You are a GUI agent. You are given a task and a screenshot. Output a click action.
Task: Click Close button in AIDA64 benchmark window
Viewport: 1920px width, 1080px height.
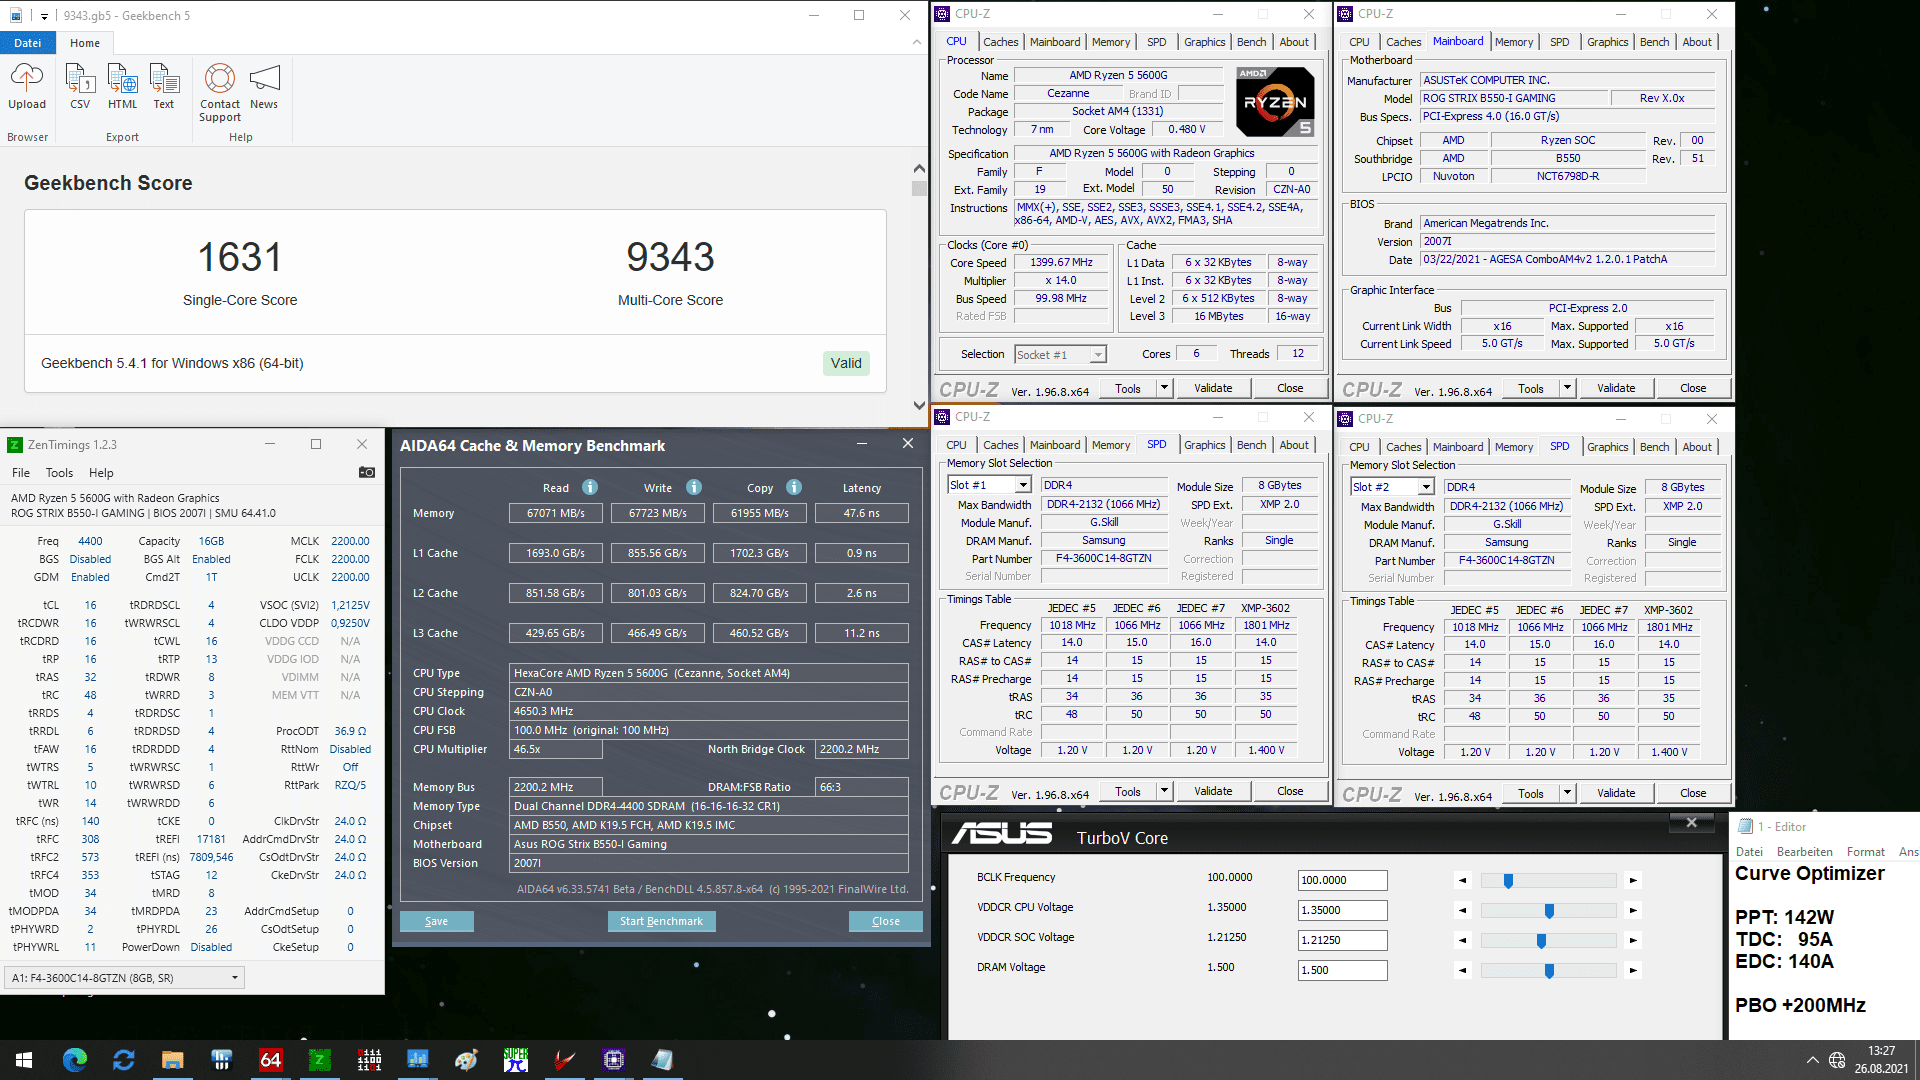pyautogui.click(x=885, y=921)
